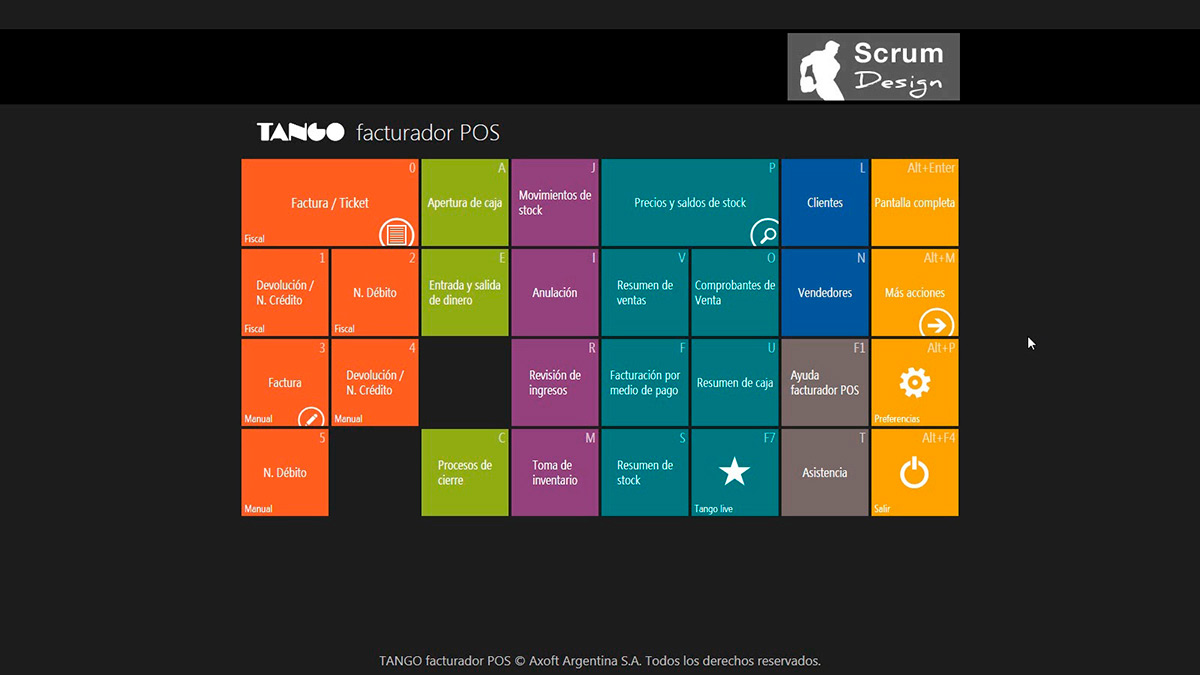Select the Vendedores tile

[825, 293]
